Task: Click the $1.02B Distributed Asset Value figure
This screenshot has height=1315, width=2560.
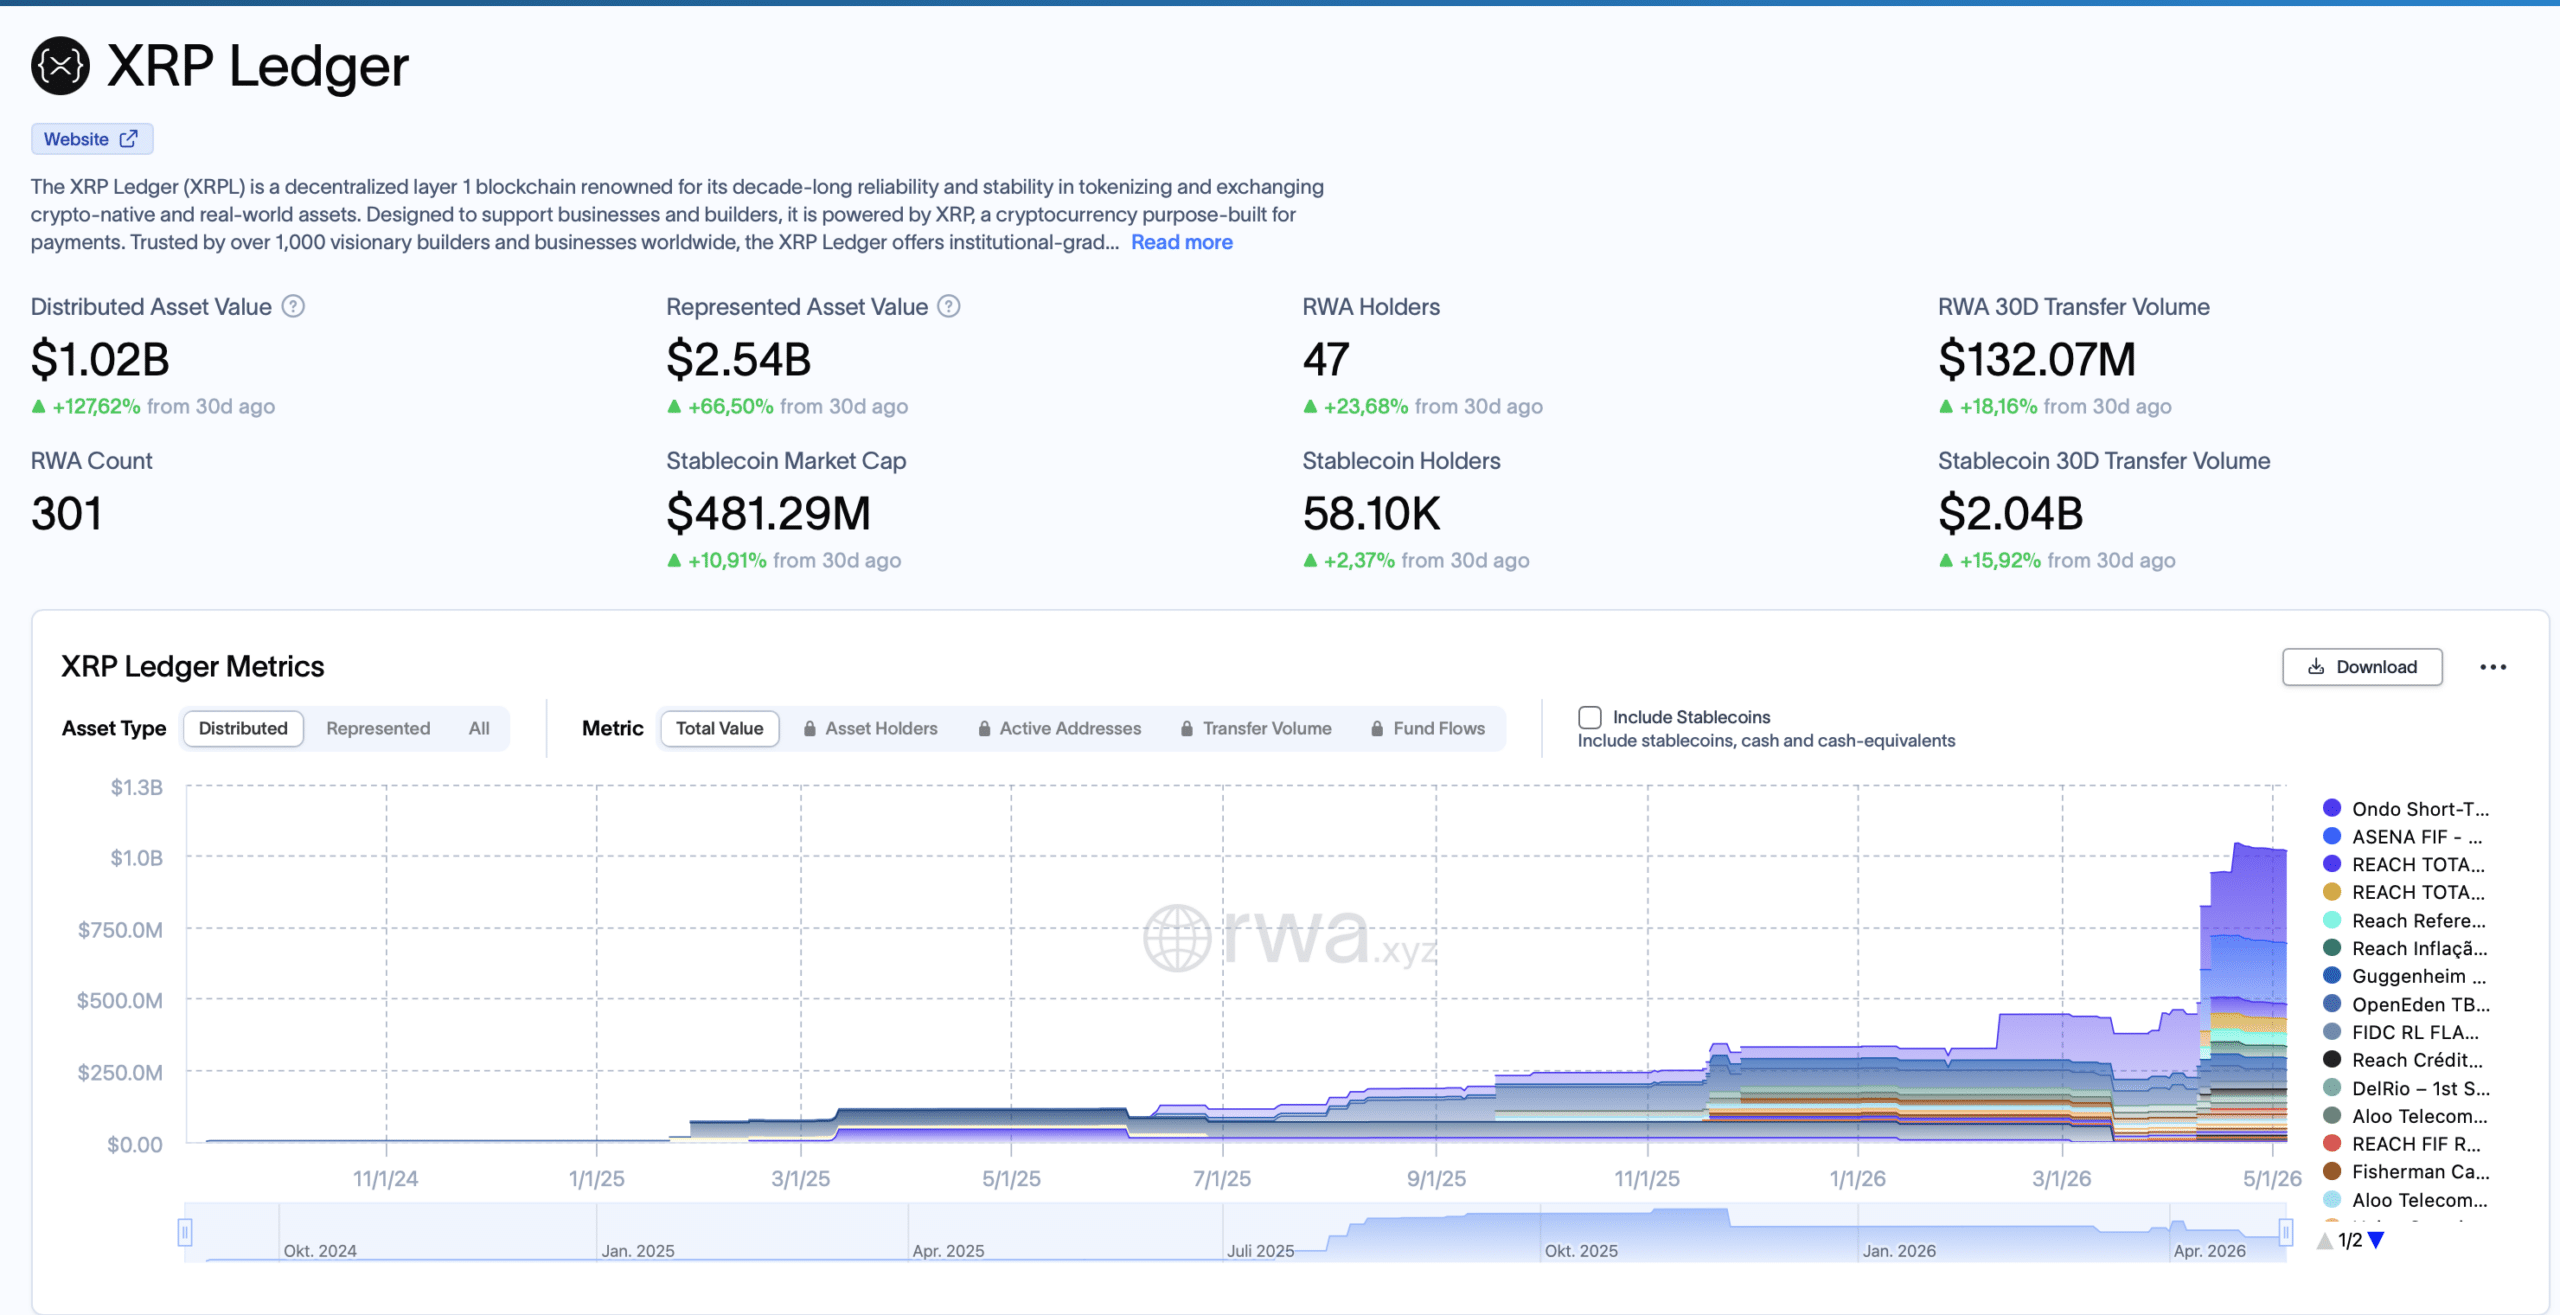Action: (101, 360)
